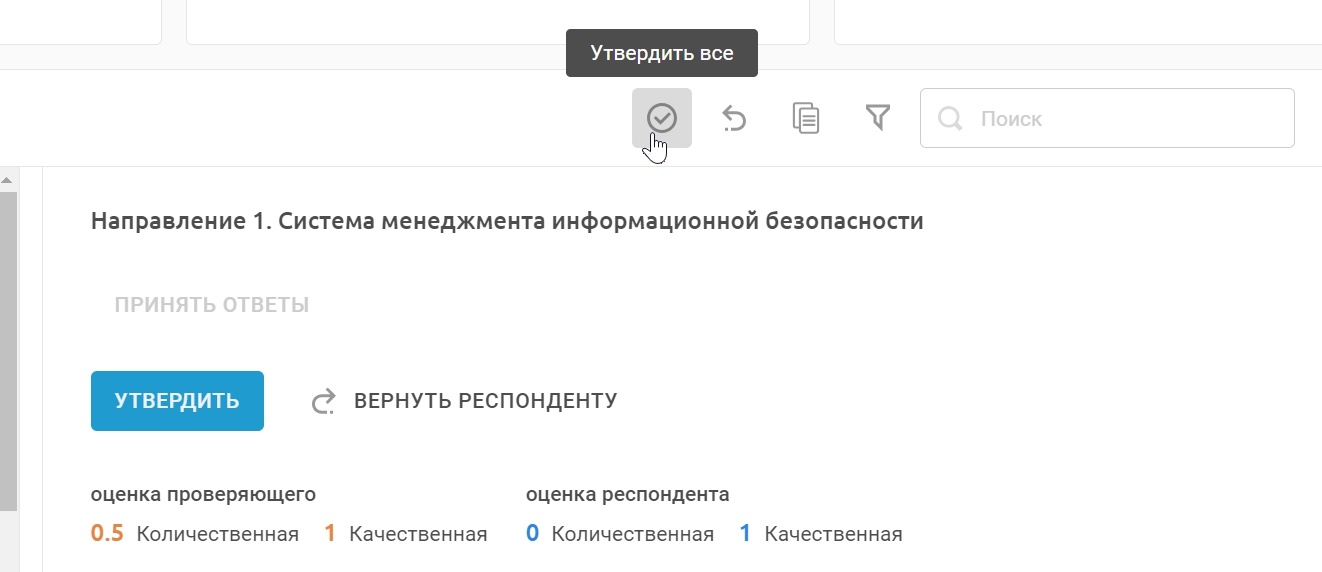
Task: Click the return-all undo arrow icon
Action: (x=734, y=119)
